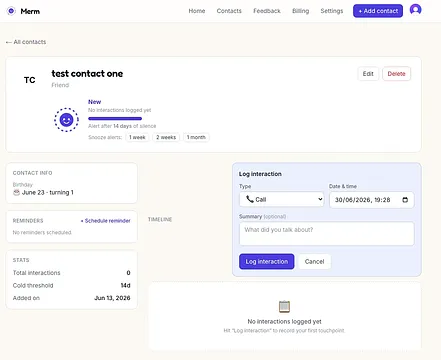
Task: Click the Add contact button
Action: [378, 11]
